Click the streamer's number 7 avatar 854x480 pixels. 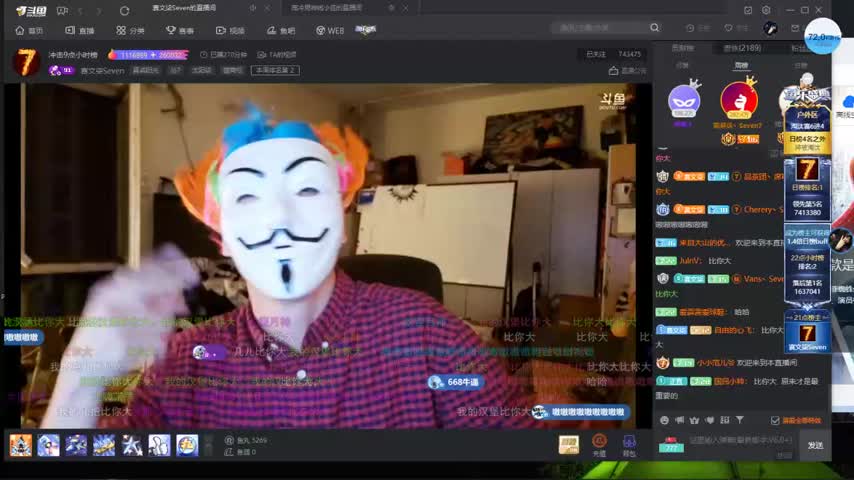[25, 62]
